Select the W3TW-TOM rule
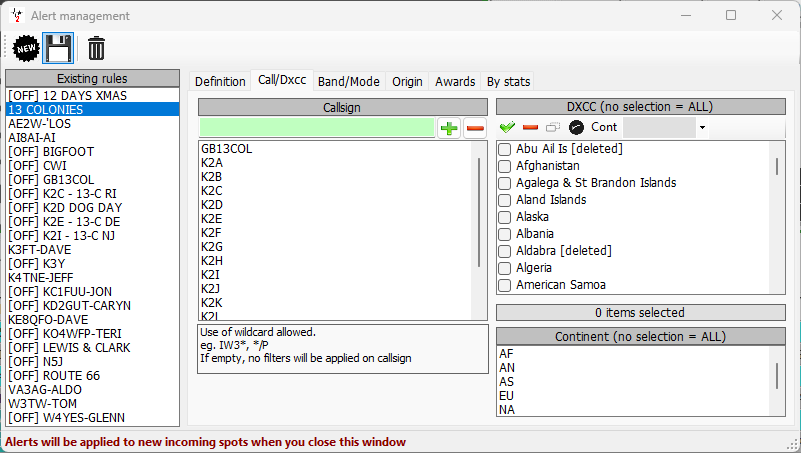The height and width of the screenshot is (453, 801). tap(92, 403)
